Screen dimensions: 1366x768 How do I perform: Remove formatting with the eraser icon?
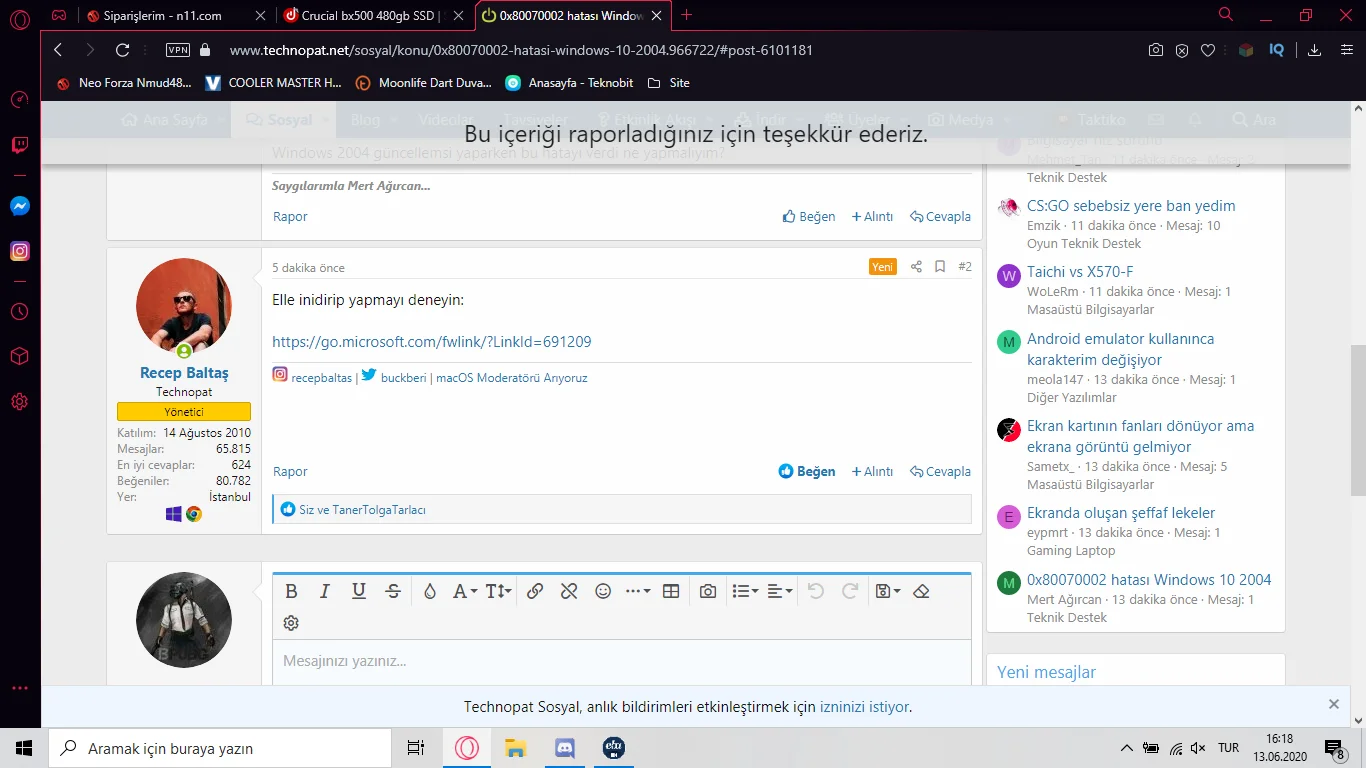click(x=921, y=591)
